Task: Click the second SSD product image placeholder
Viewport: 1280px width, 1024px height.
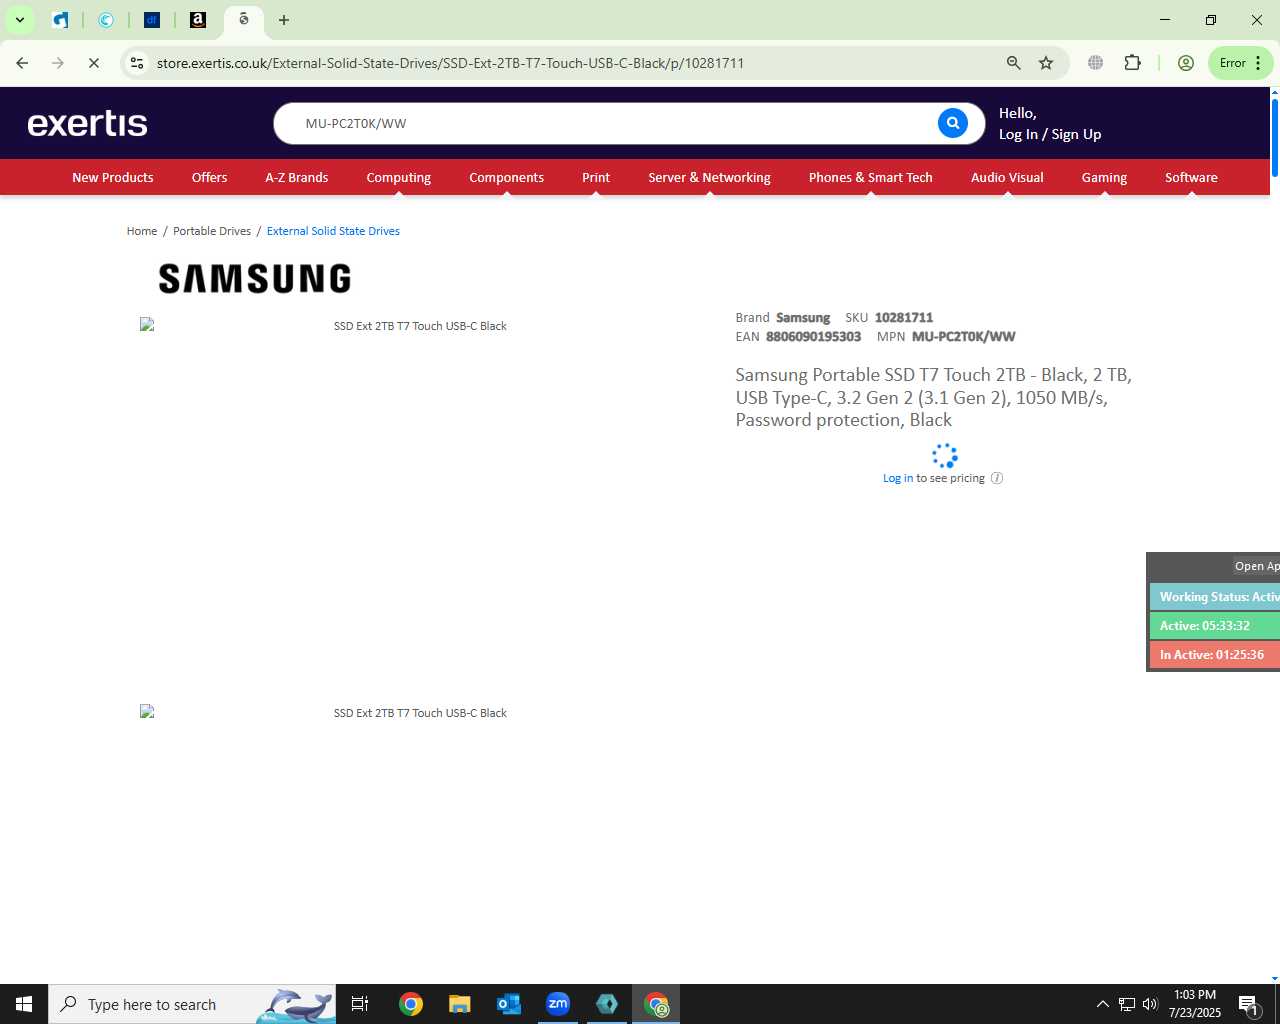Action: pos(420,713)
